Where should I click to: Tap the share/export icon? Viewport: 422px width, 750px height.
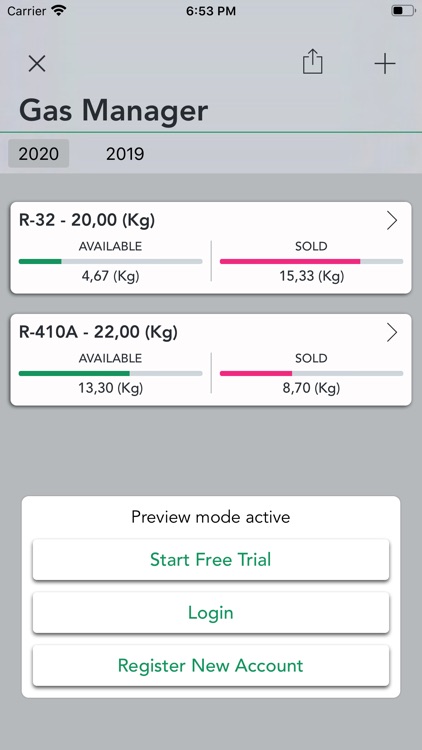coord(312,62)
